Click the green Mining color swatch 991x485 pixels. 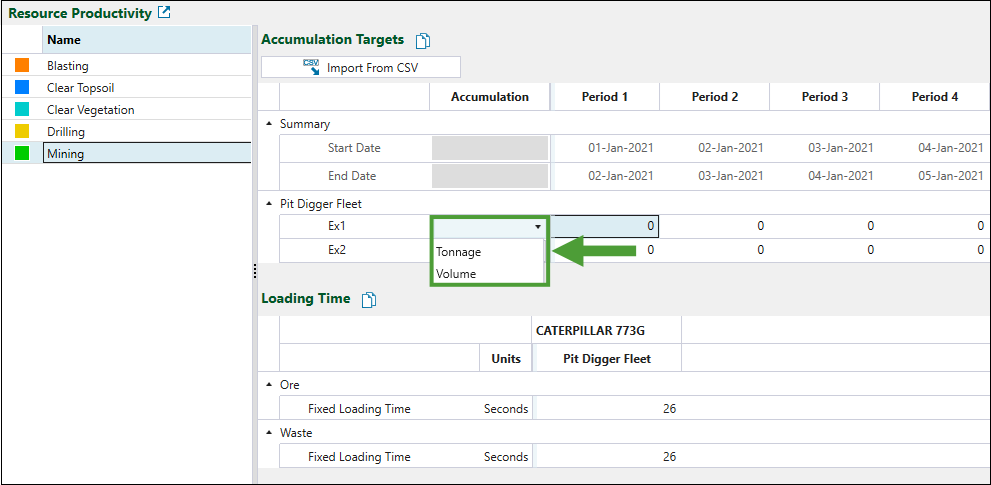pos(23,154)
